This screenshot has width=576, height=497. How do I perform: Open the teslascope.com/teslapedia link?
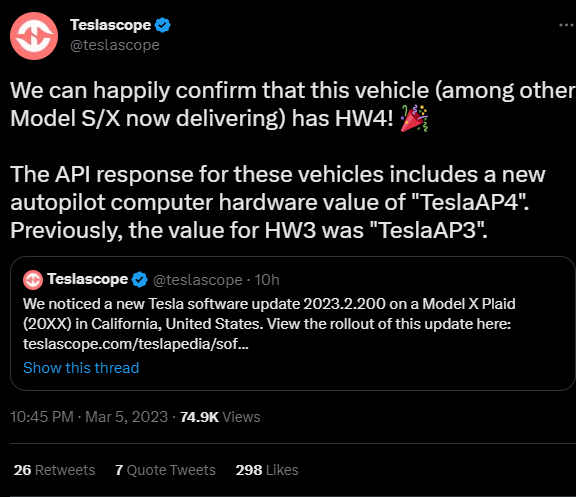point(136,344)
